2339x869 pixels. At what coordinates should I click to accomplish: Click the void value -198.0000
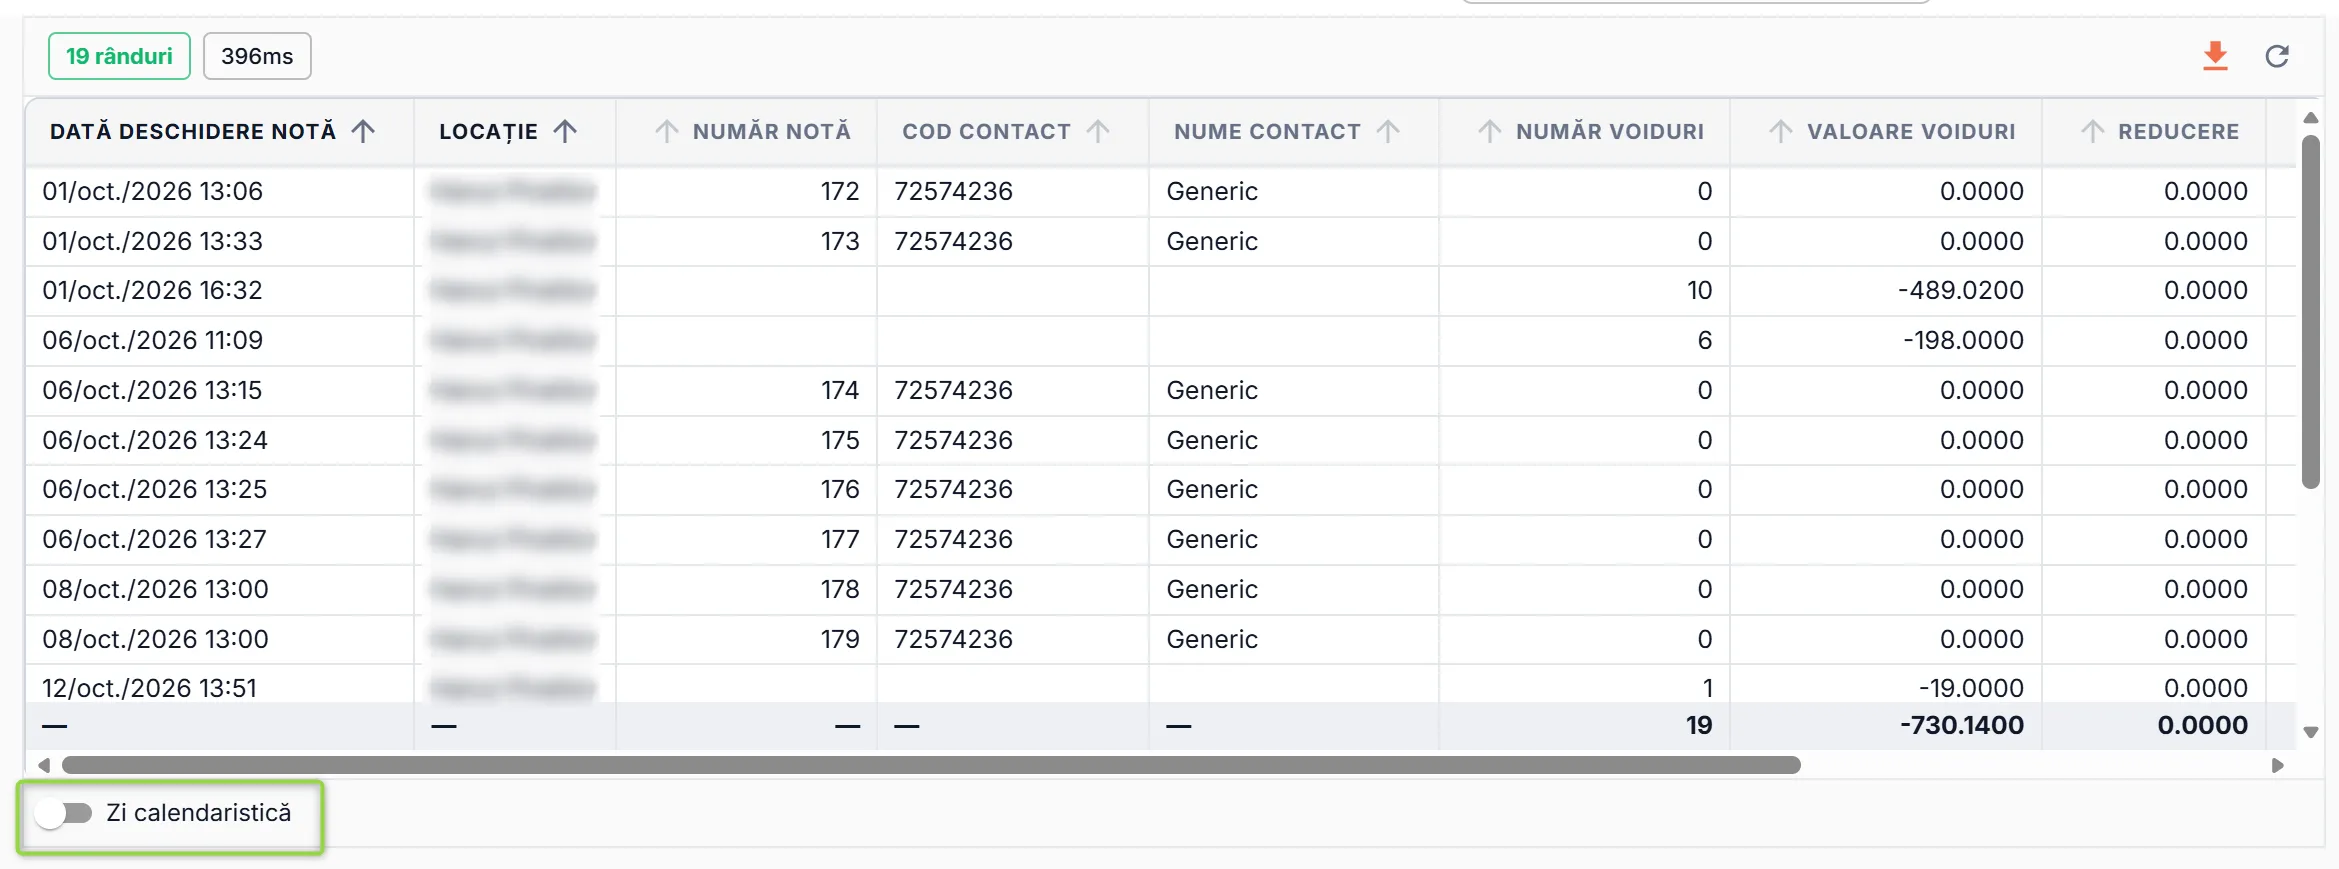[1963, 340]
